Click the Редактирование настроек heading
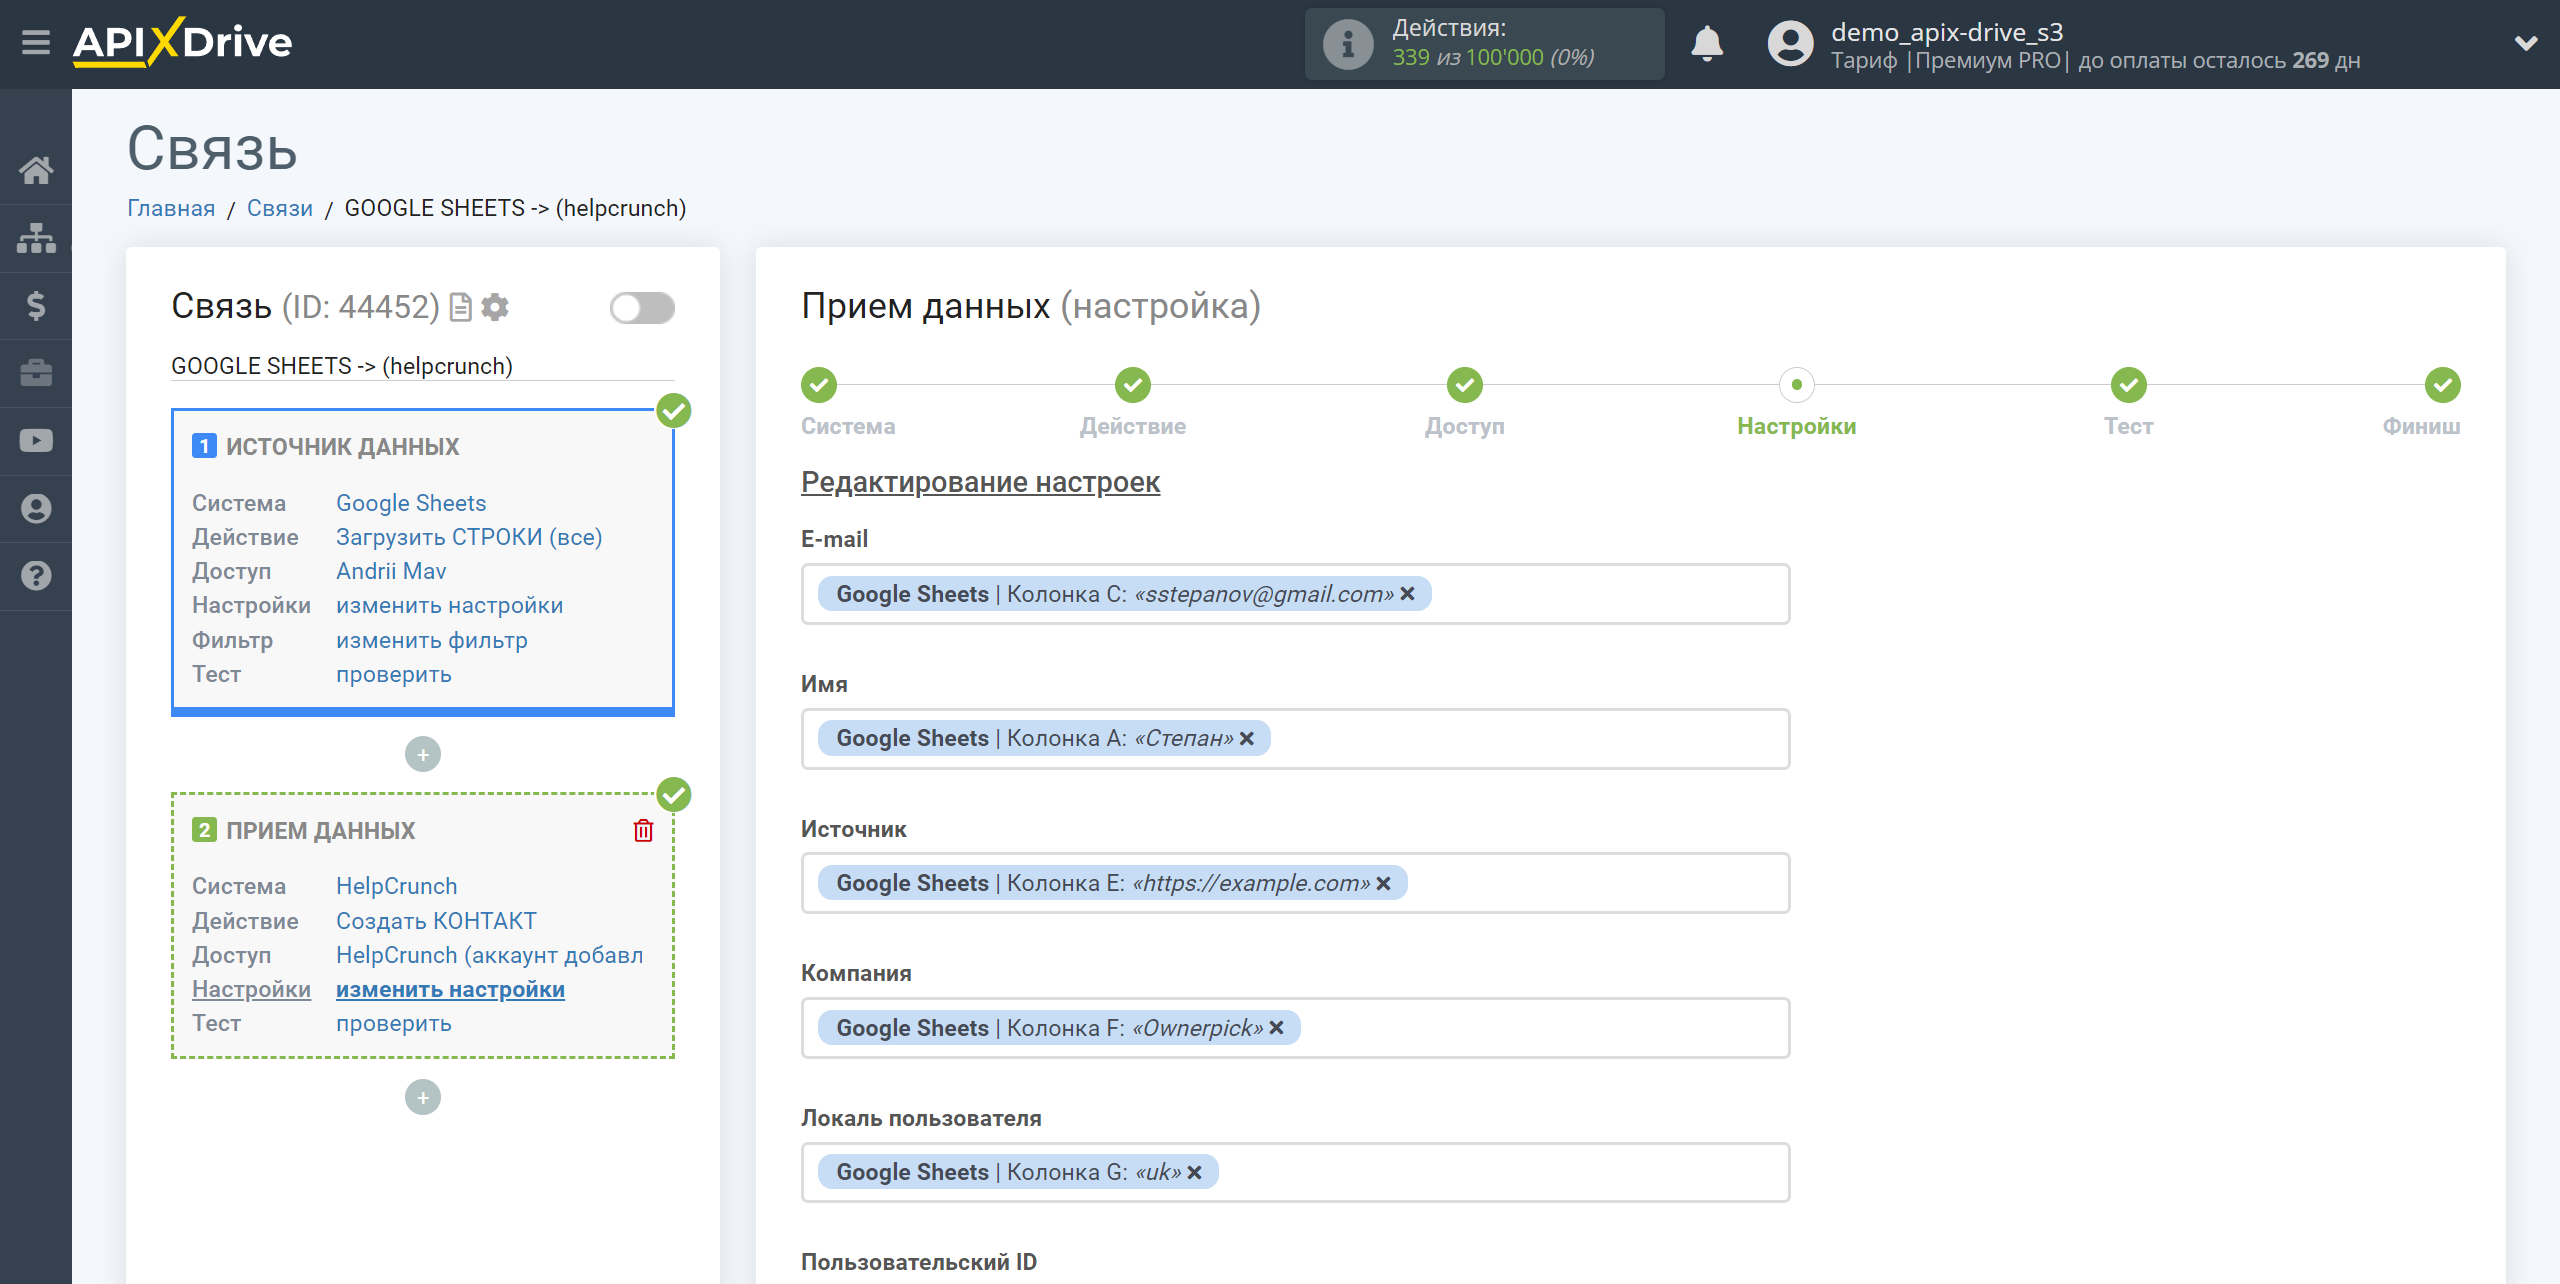 [980, 482]
